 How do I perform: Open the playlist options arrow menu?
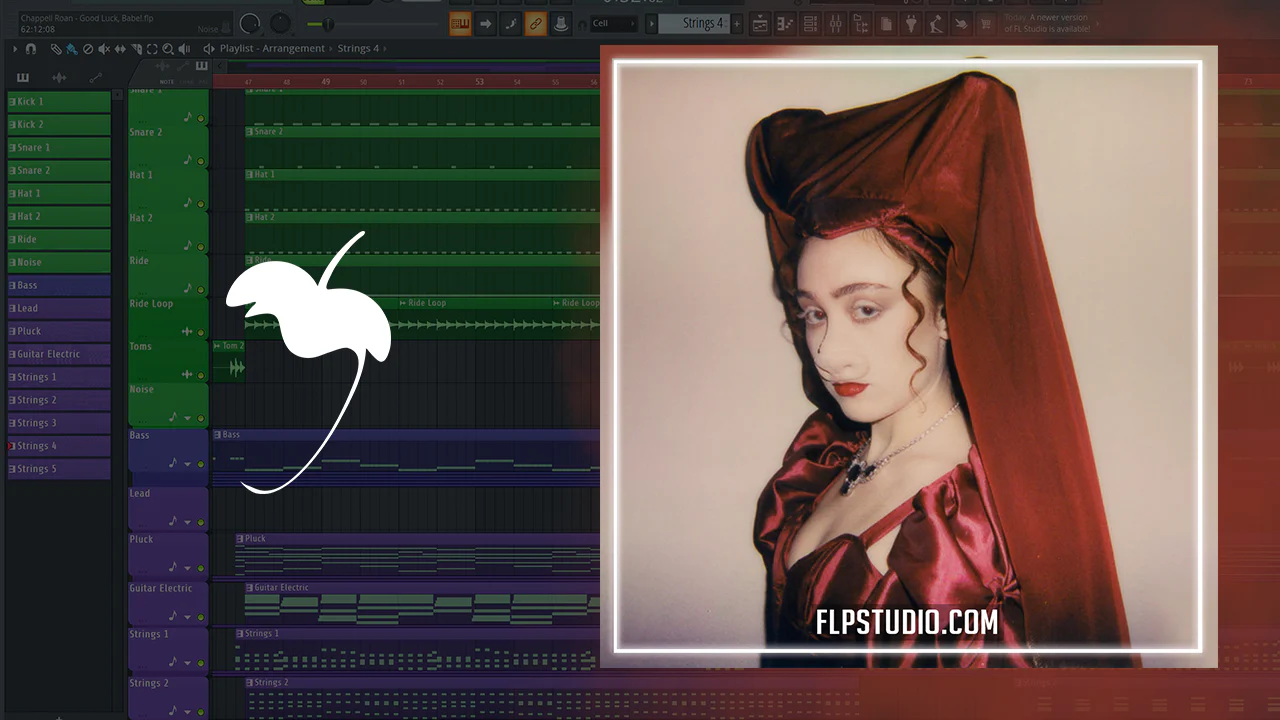(x=15, y=48)
